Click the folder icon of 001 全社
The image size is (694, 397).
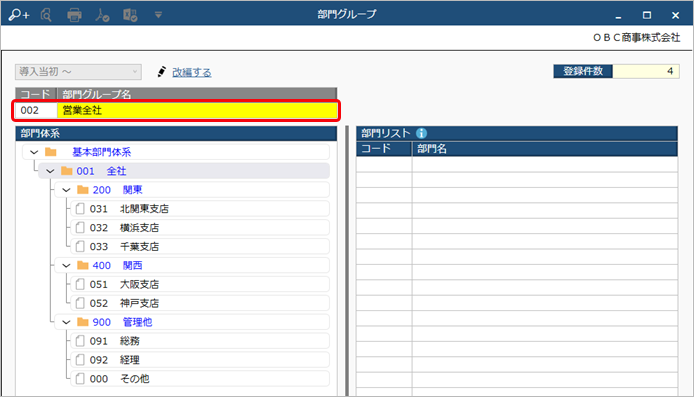click(x=67, y=171)
